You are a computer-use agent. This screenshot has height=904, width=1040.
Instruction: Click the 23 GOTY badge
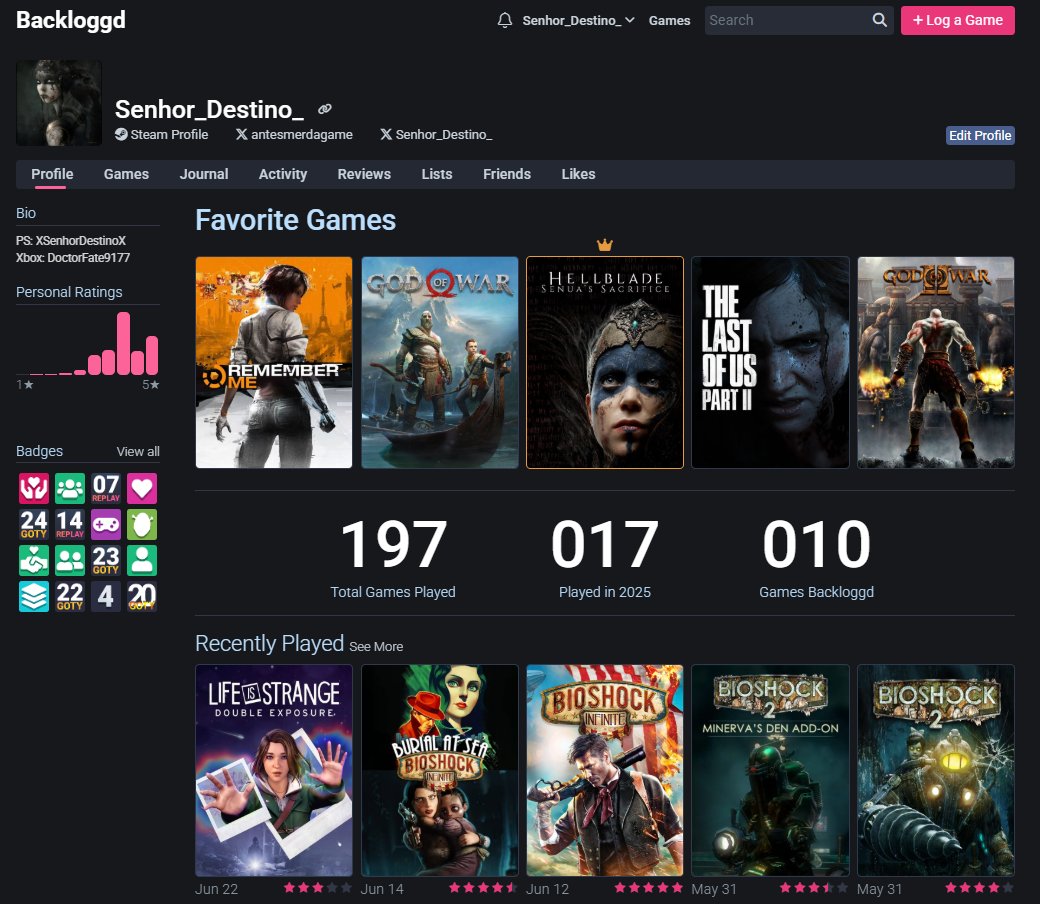point(105,560)
